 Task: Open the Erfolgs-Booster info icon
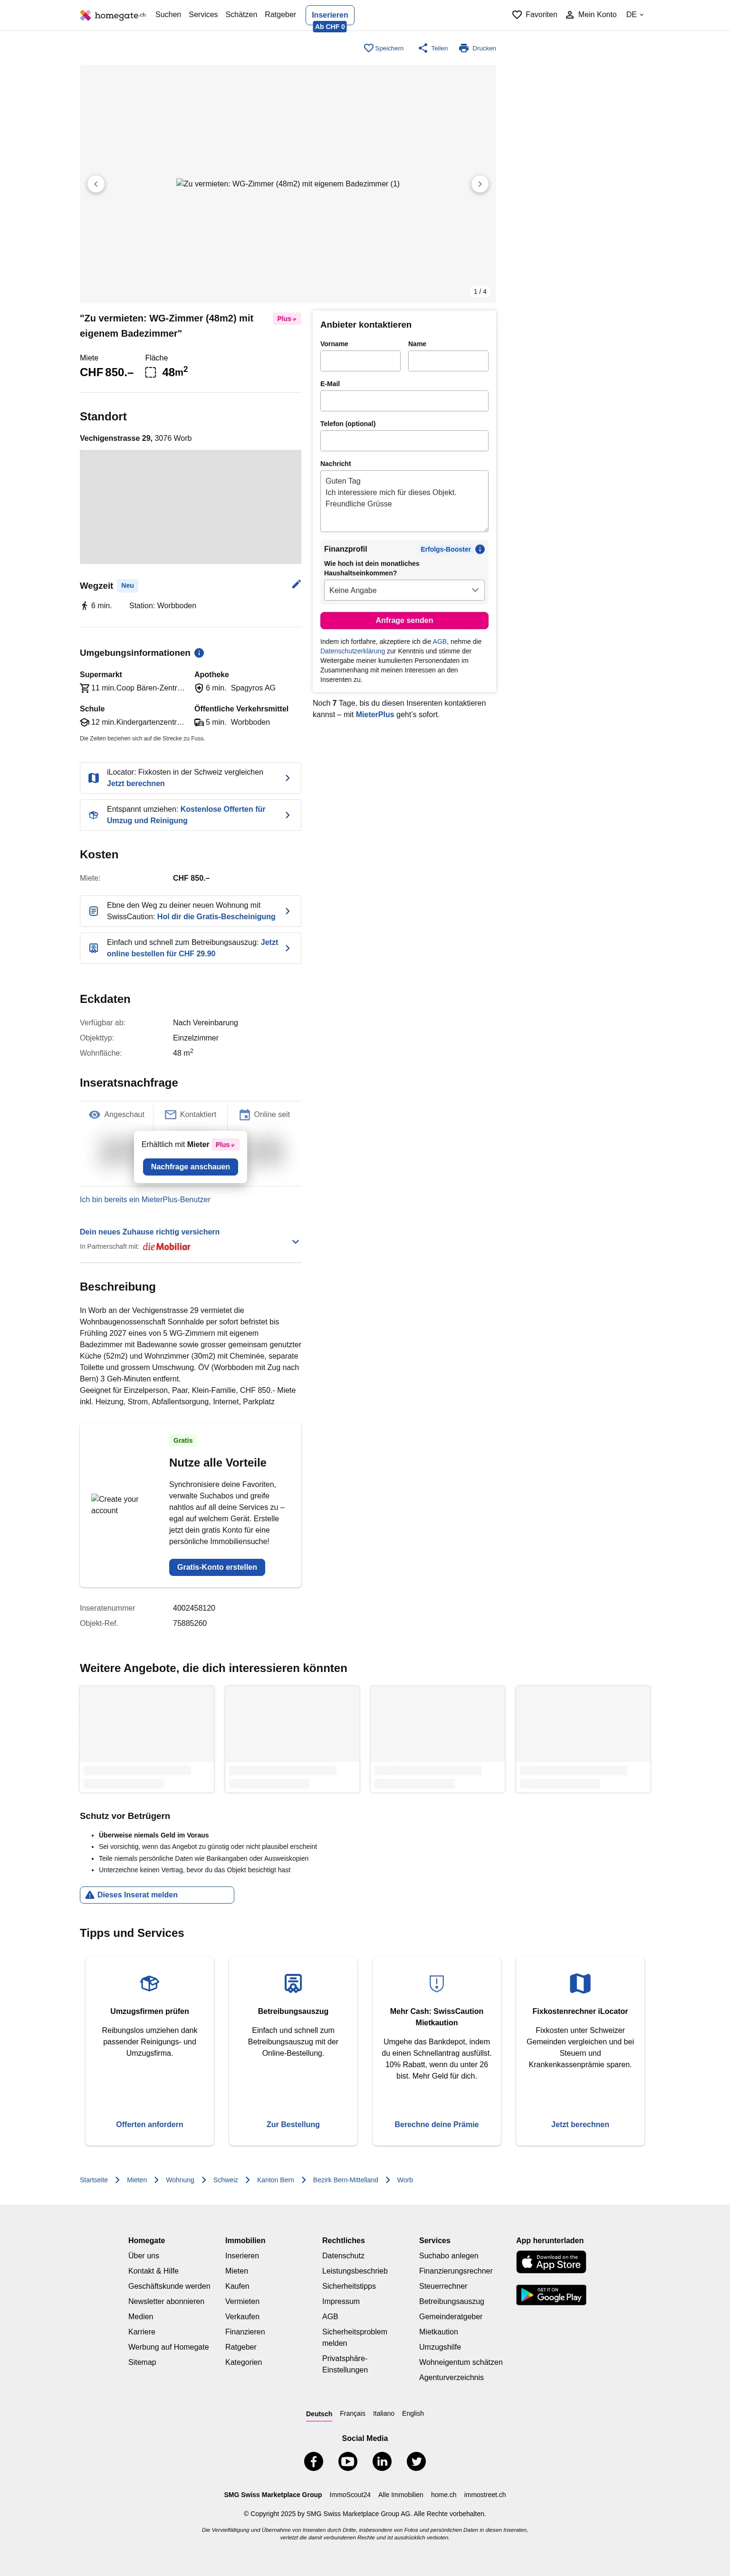480,549
